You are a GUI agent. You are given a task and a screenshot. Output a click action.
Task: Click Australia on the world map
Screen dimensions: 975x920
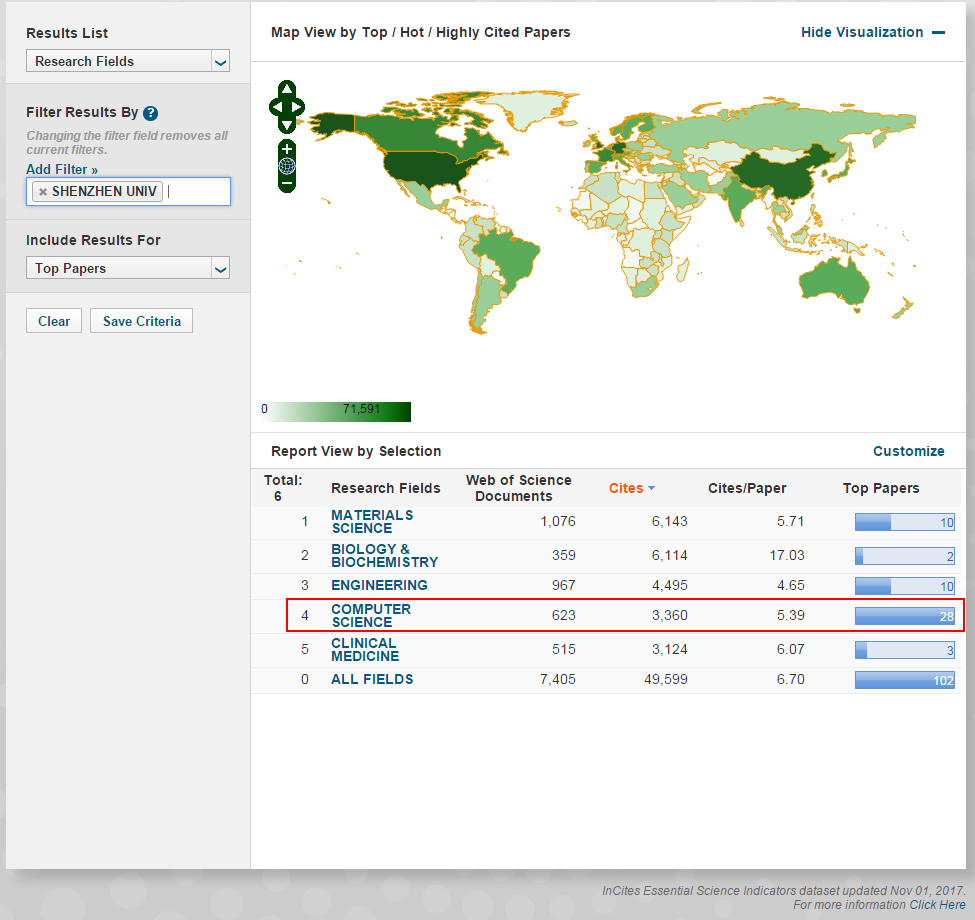coord(833,283)
